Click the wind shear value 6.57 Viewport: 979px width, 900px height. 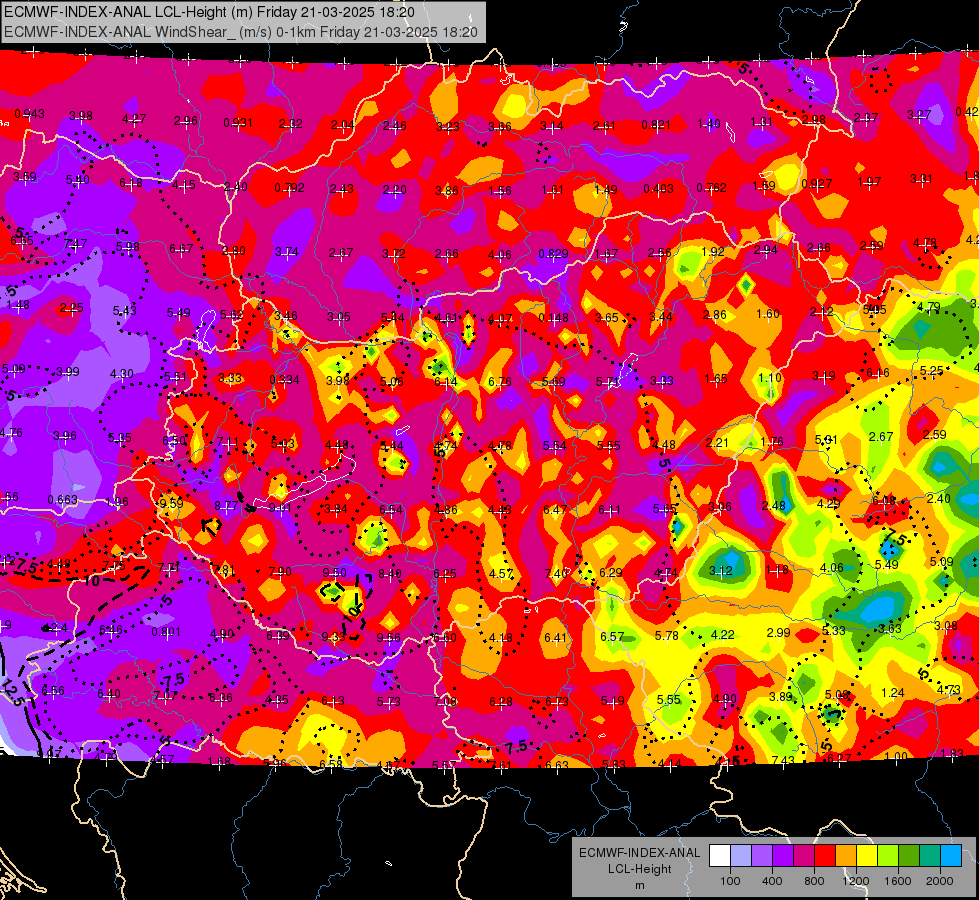[612, 636]
